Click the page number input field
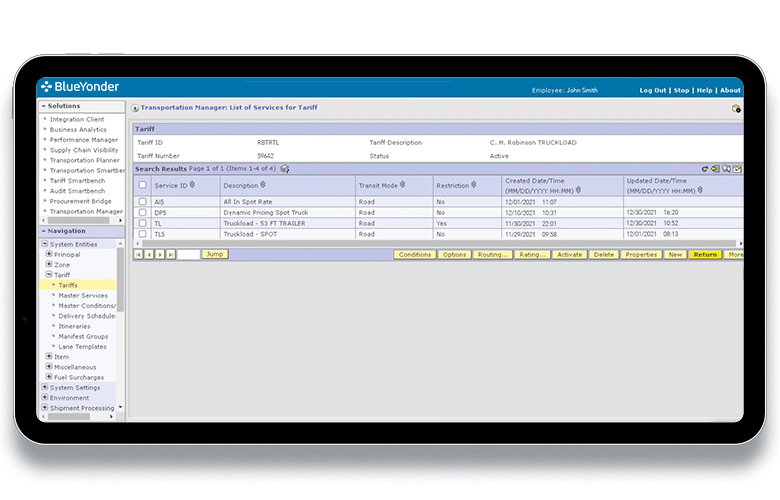This screenshot has width=780, height=500. coord(188,255)
